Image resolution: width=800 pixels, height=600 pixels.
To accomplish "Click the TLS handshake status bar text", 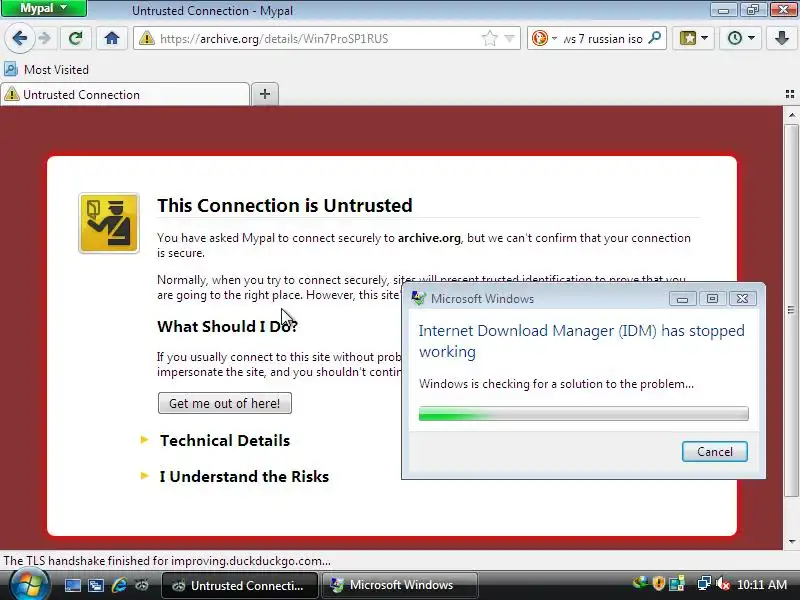I will coord(167,561).
